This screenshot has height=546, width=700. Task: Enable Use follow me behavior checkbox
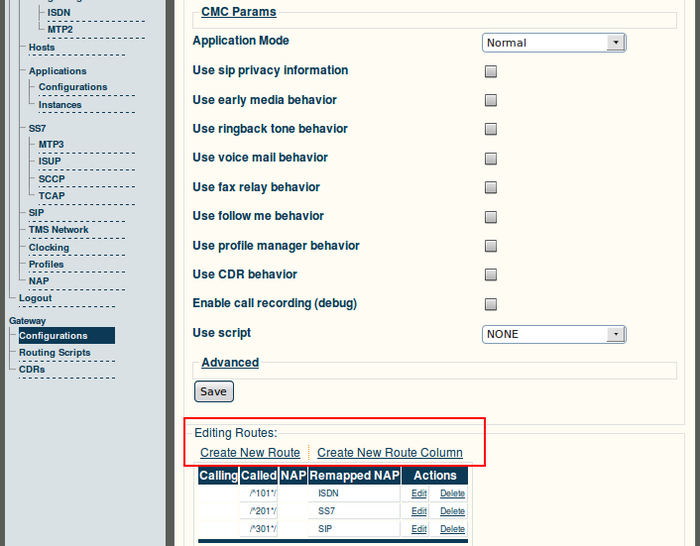click(x=491, y=217)
